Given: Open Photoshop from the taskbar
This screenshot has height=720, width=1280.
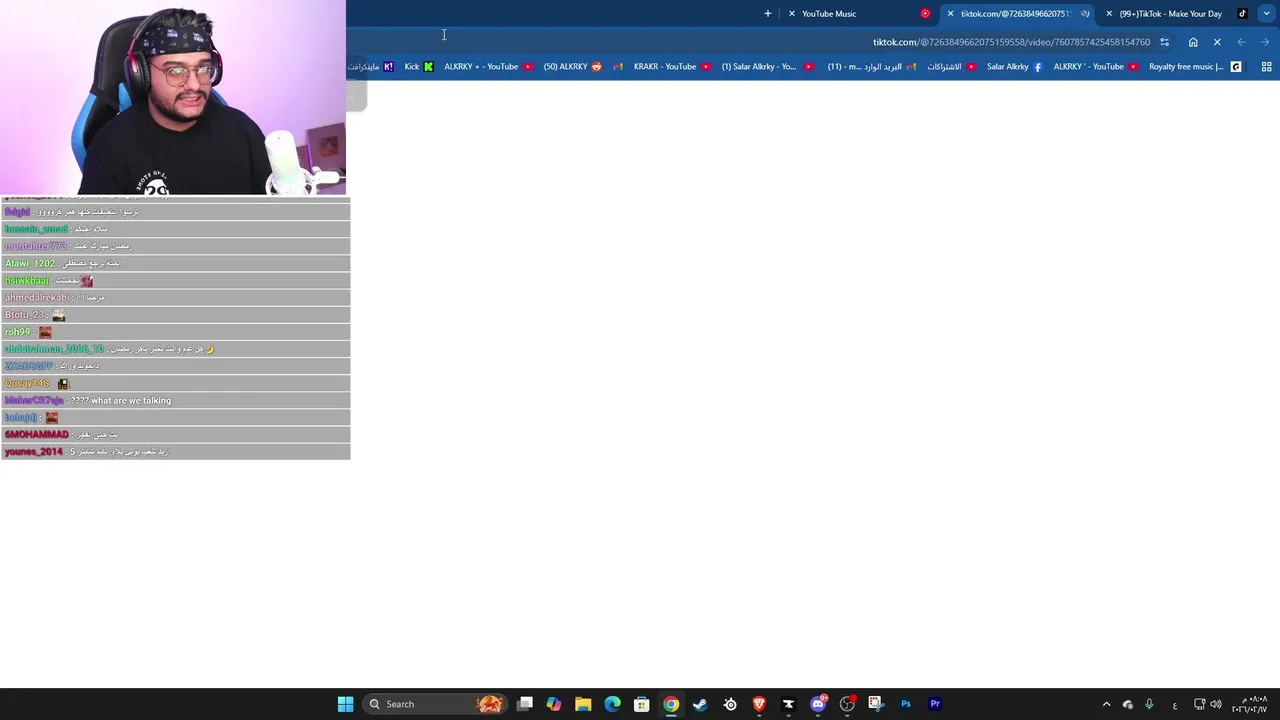Looking at the screenshot, I should [906, 704].
